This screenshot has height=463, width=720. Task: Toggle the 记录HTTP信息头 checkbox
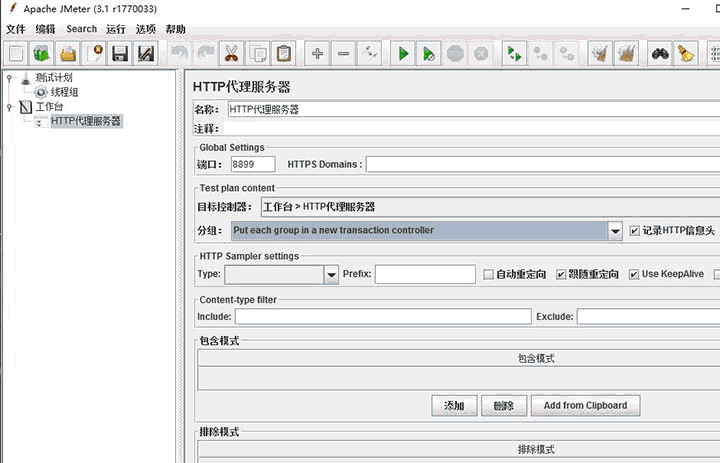[x=634, y=230]
